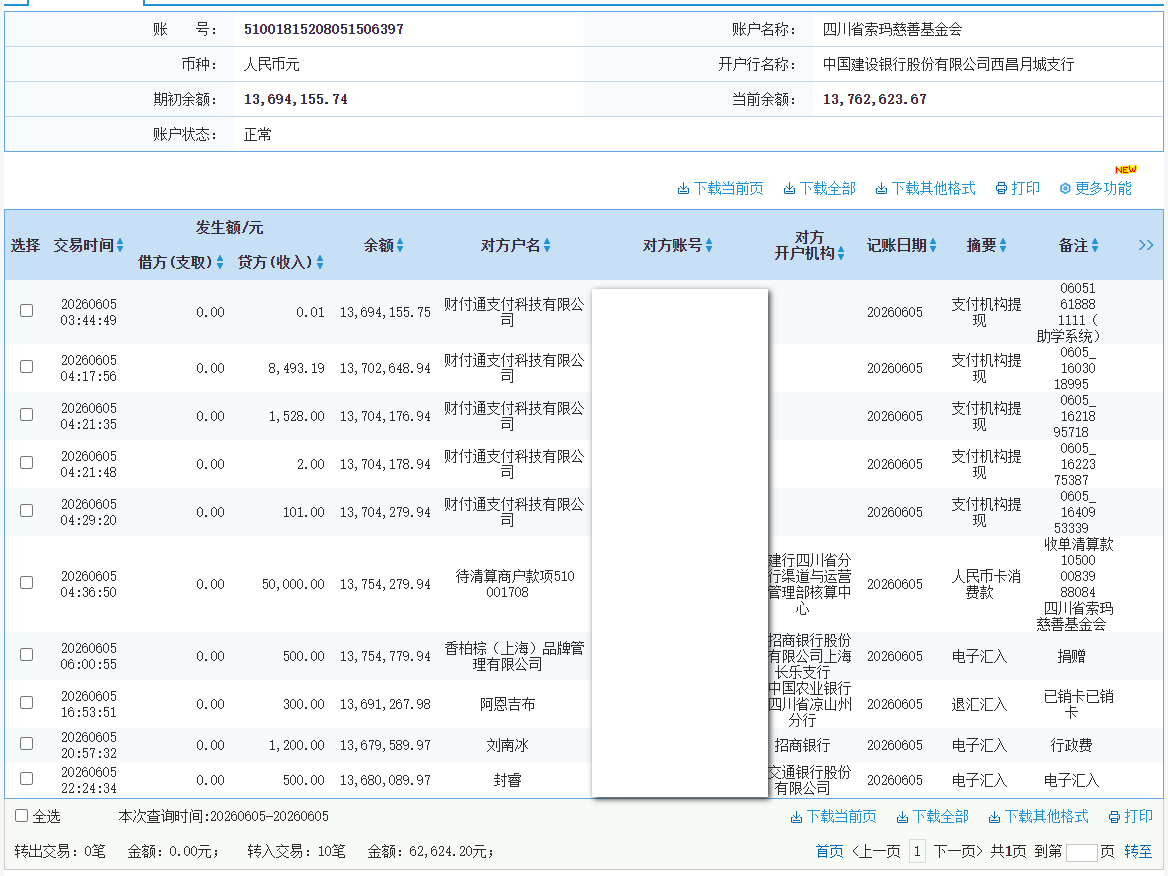This screenshot has width=1168, height=876.
Task: Click current balance 13,762,623.67
Action: pos(875,99)
